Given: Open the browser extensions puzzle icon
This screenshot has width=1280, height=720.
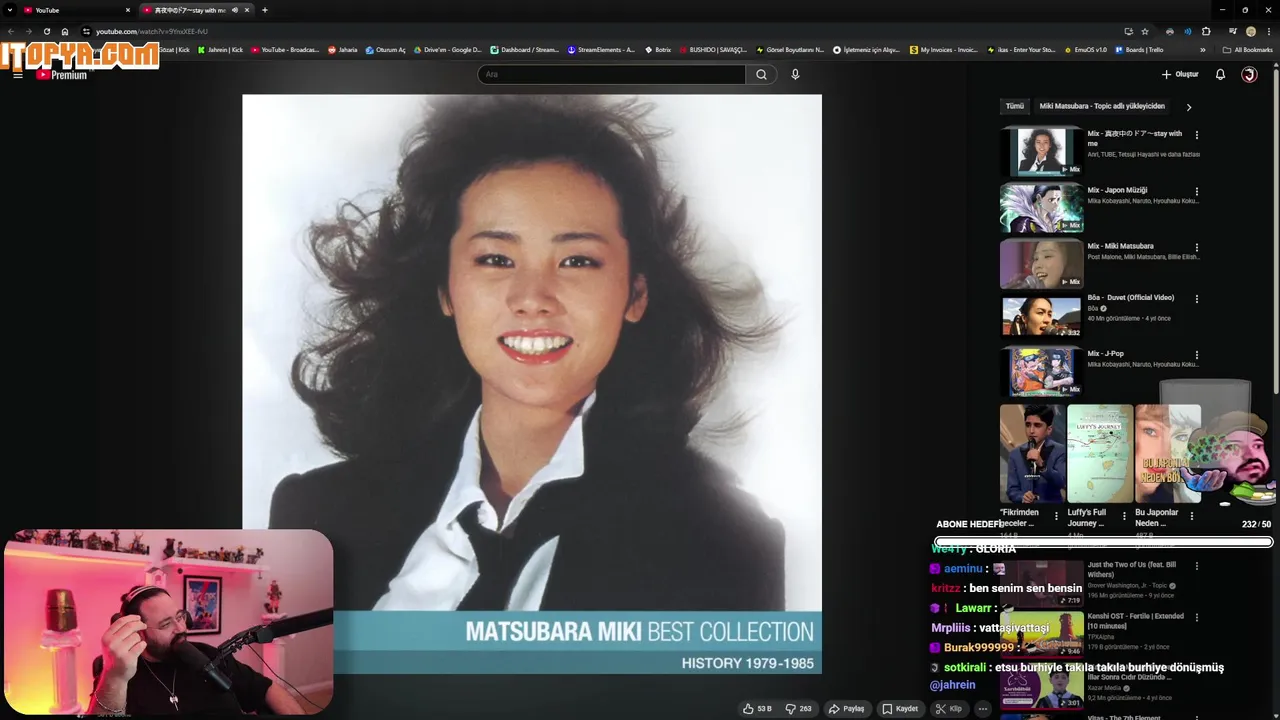Looking at the screenshot, I should (x=1206, y=31).
